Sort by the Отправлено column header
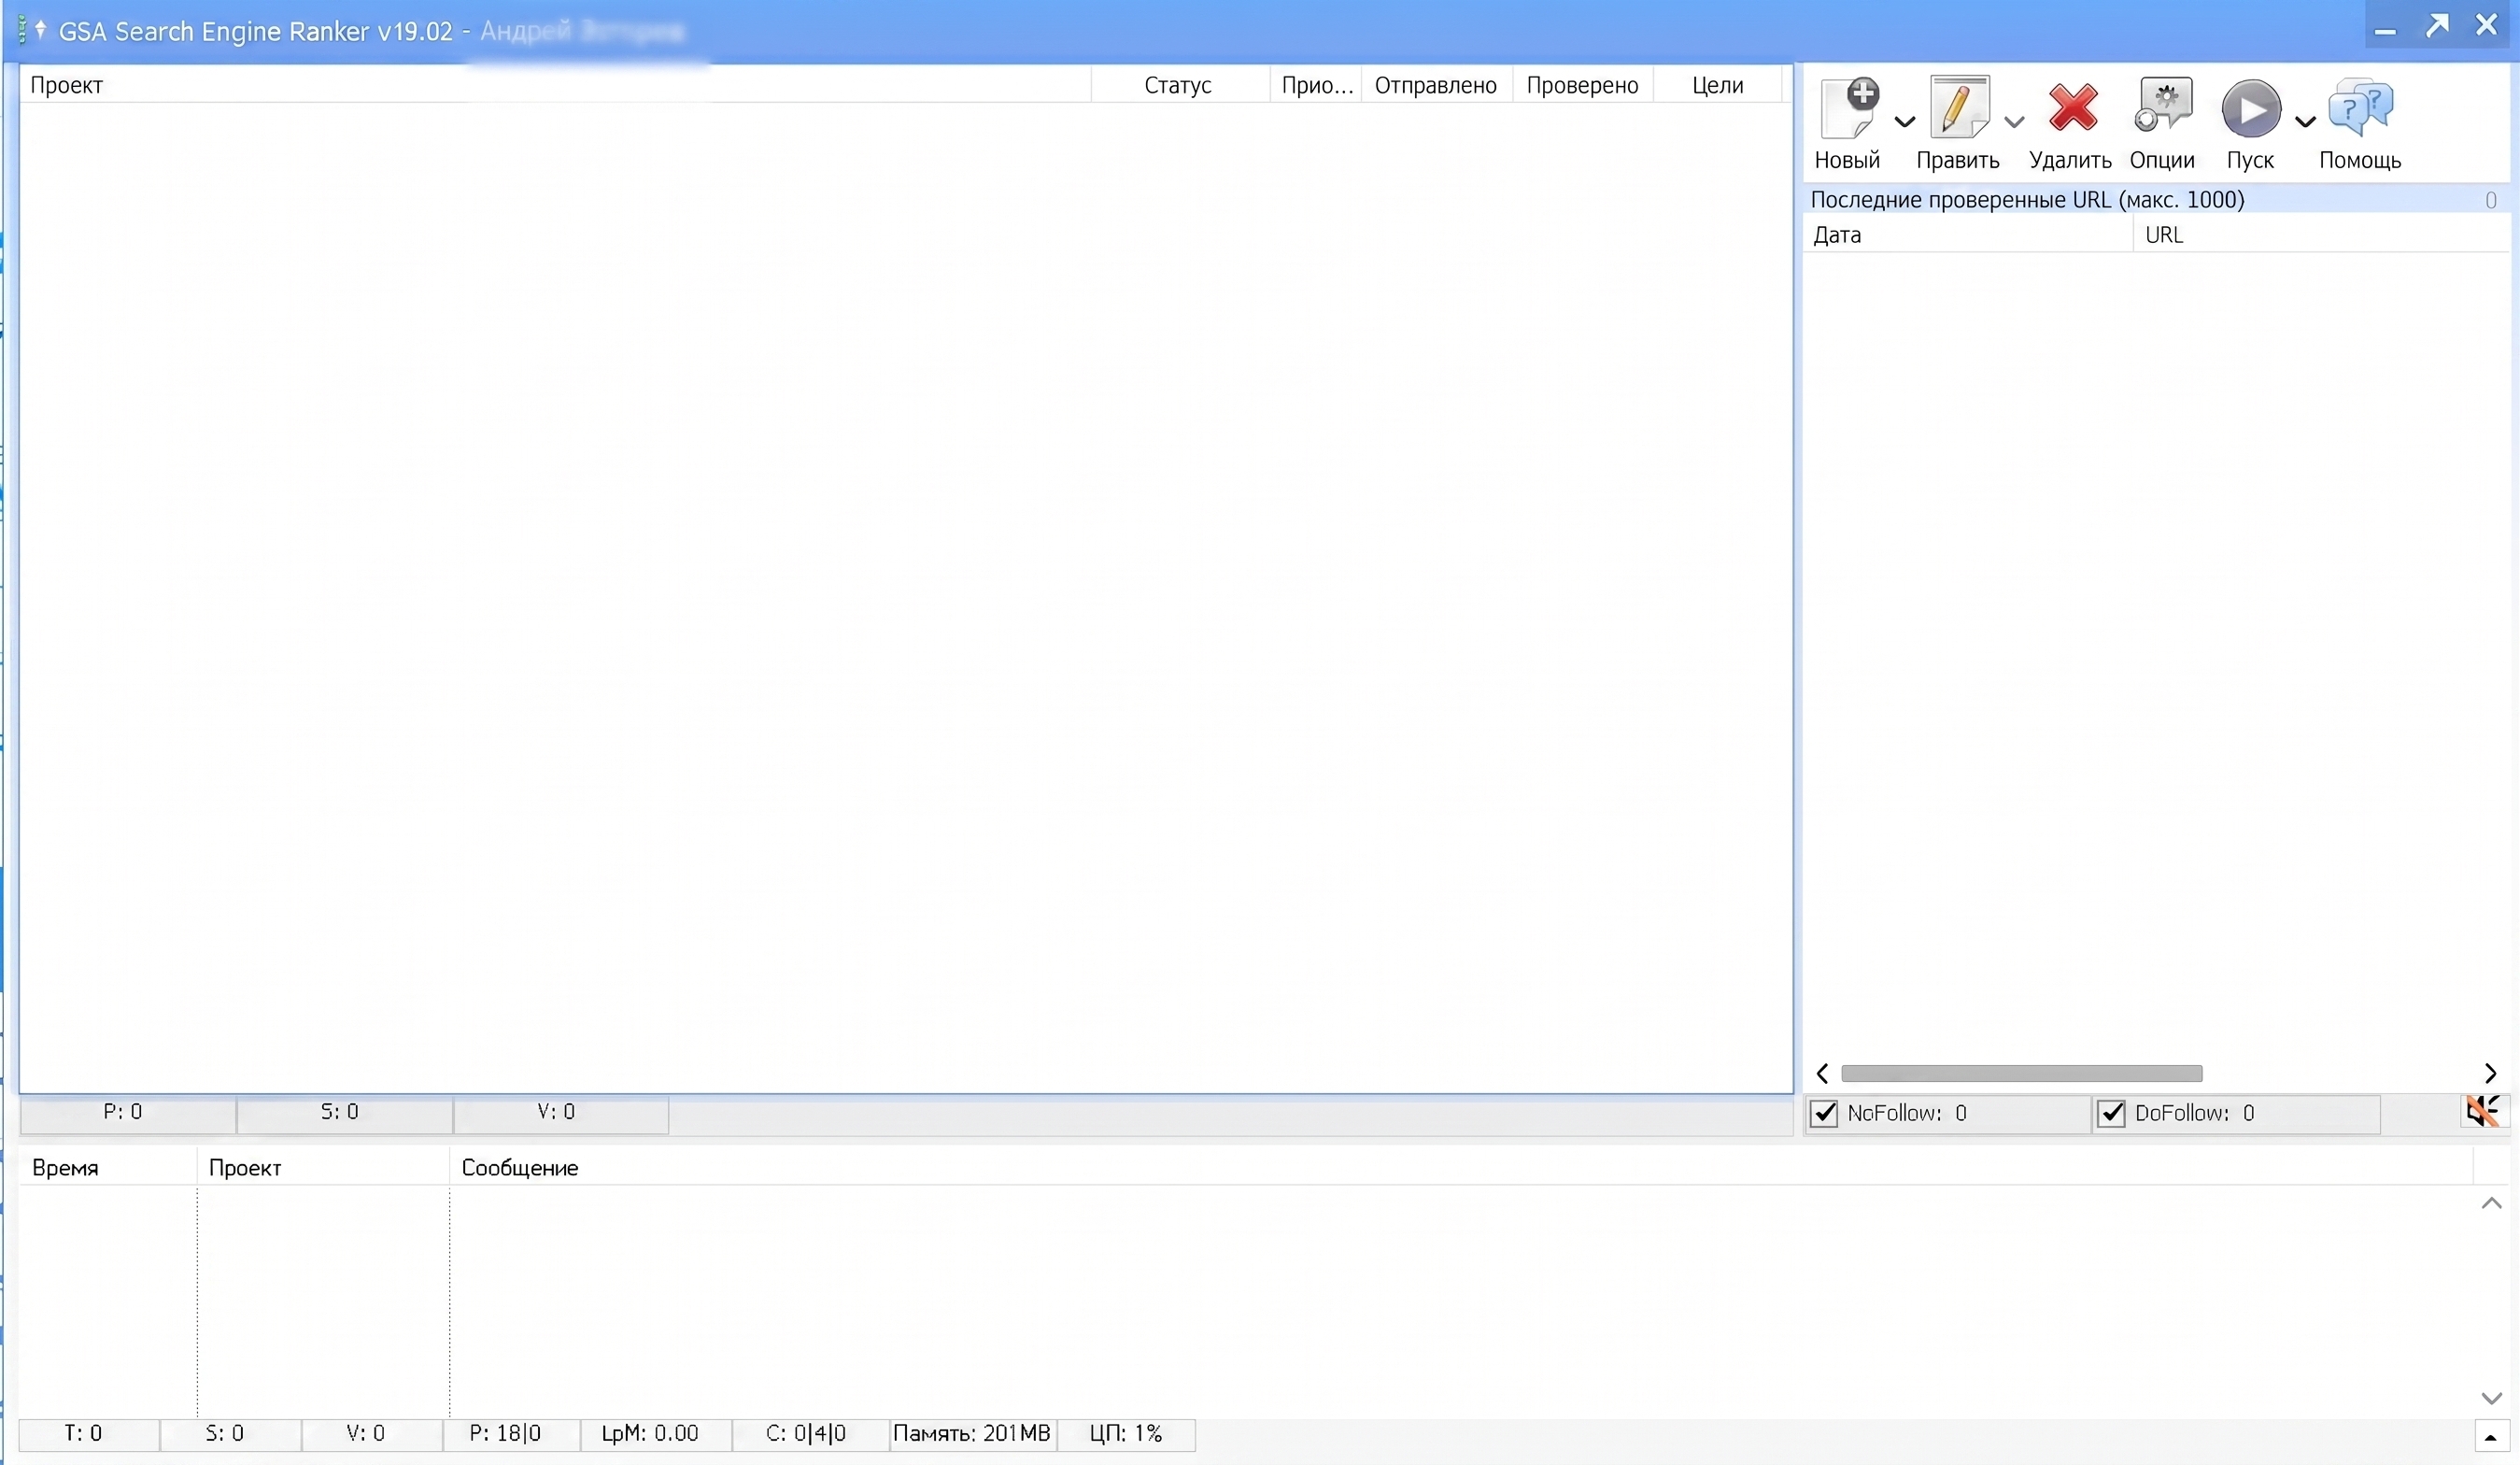Screen dimensions: 2520x1465 click(1436, 85)
